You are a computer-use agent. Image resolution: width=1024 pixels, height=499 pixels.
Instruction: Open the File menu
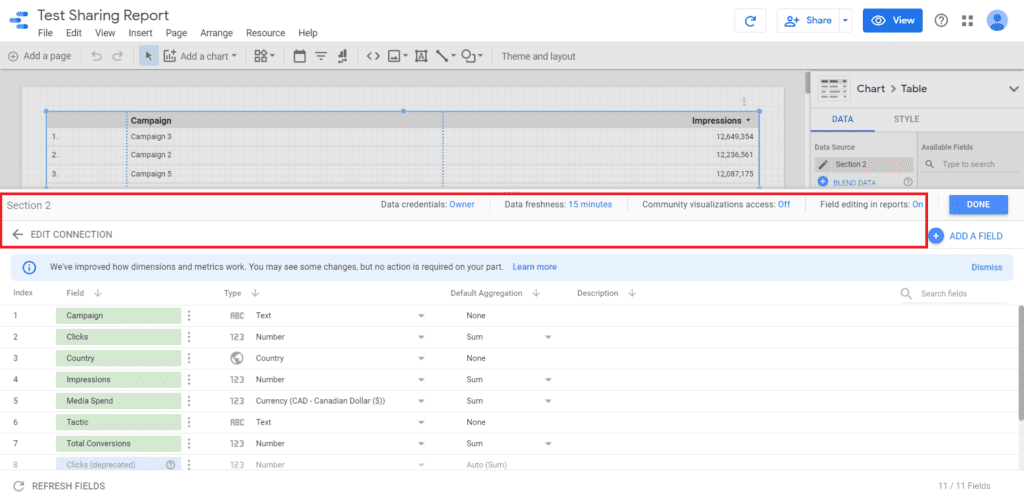click(x=45, y=33)
